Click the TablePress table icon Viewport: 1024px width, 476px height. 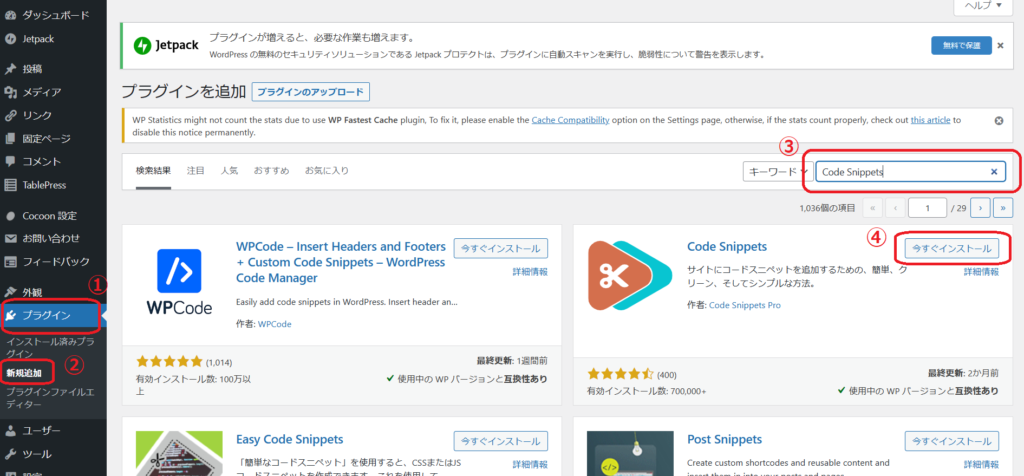pos(10,185)
